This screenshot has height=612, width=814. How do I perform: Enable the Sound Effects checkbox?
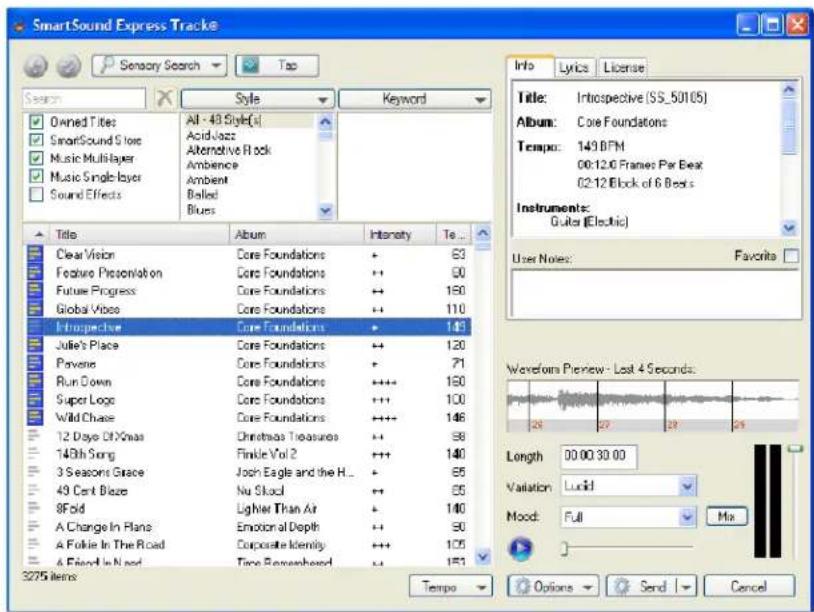pyautogui.click(x=36, y=195)
